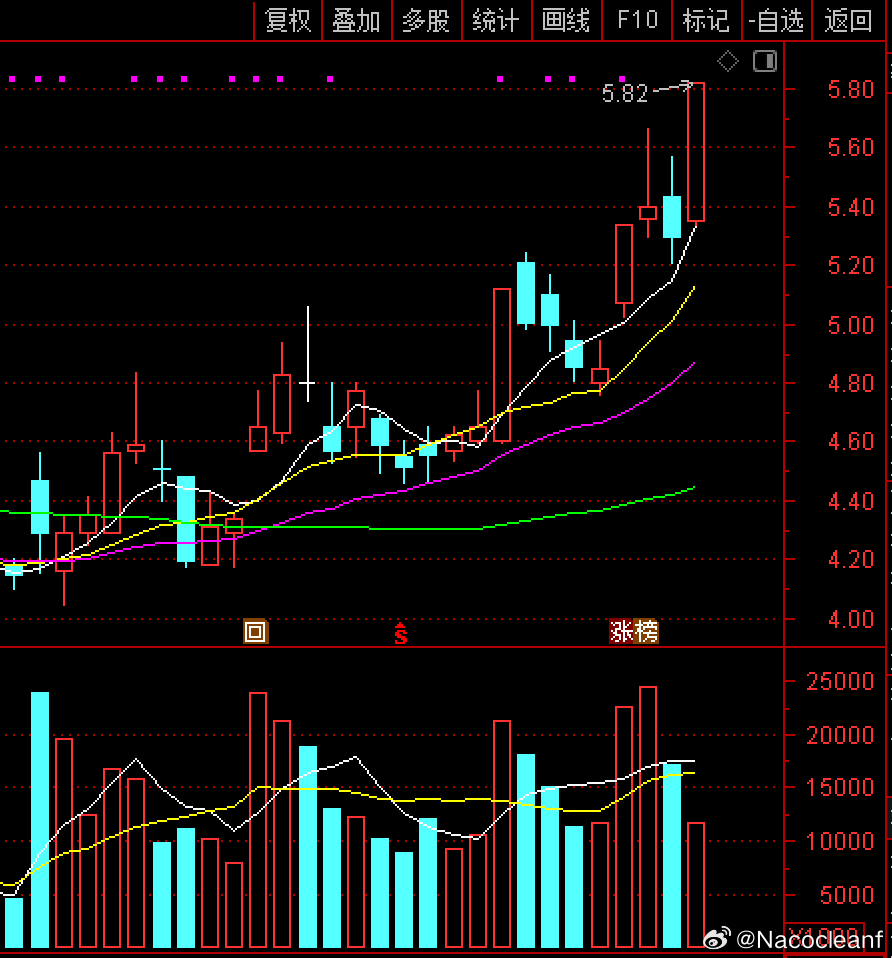Remove stock via -自选 button
This screenshot has width=892, height=958.
pyautogui.click(x=777, y=20)
